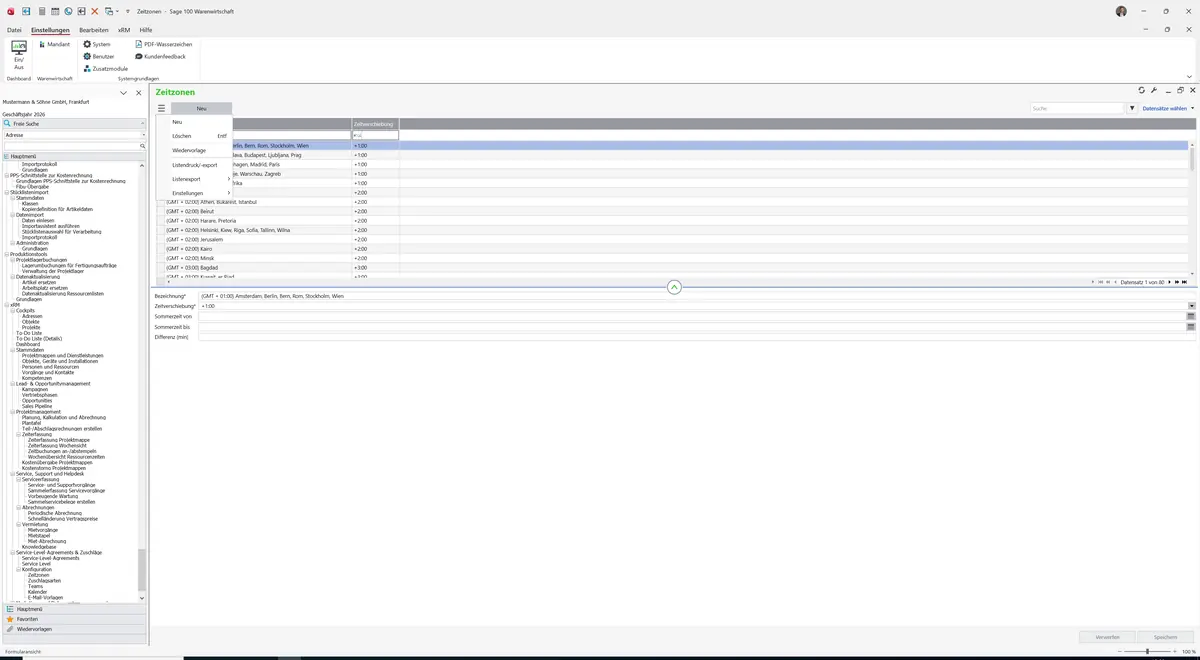Open Zusatzmodule in the ribbon
Viewport: 1200px width, 660px height.
tap(105, 69)
